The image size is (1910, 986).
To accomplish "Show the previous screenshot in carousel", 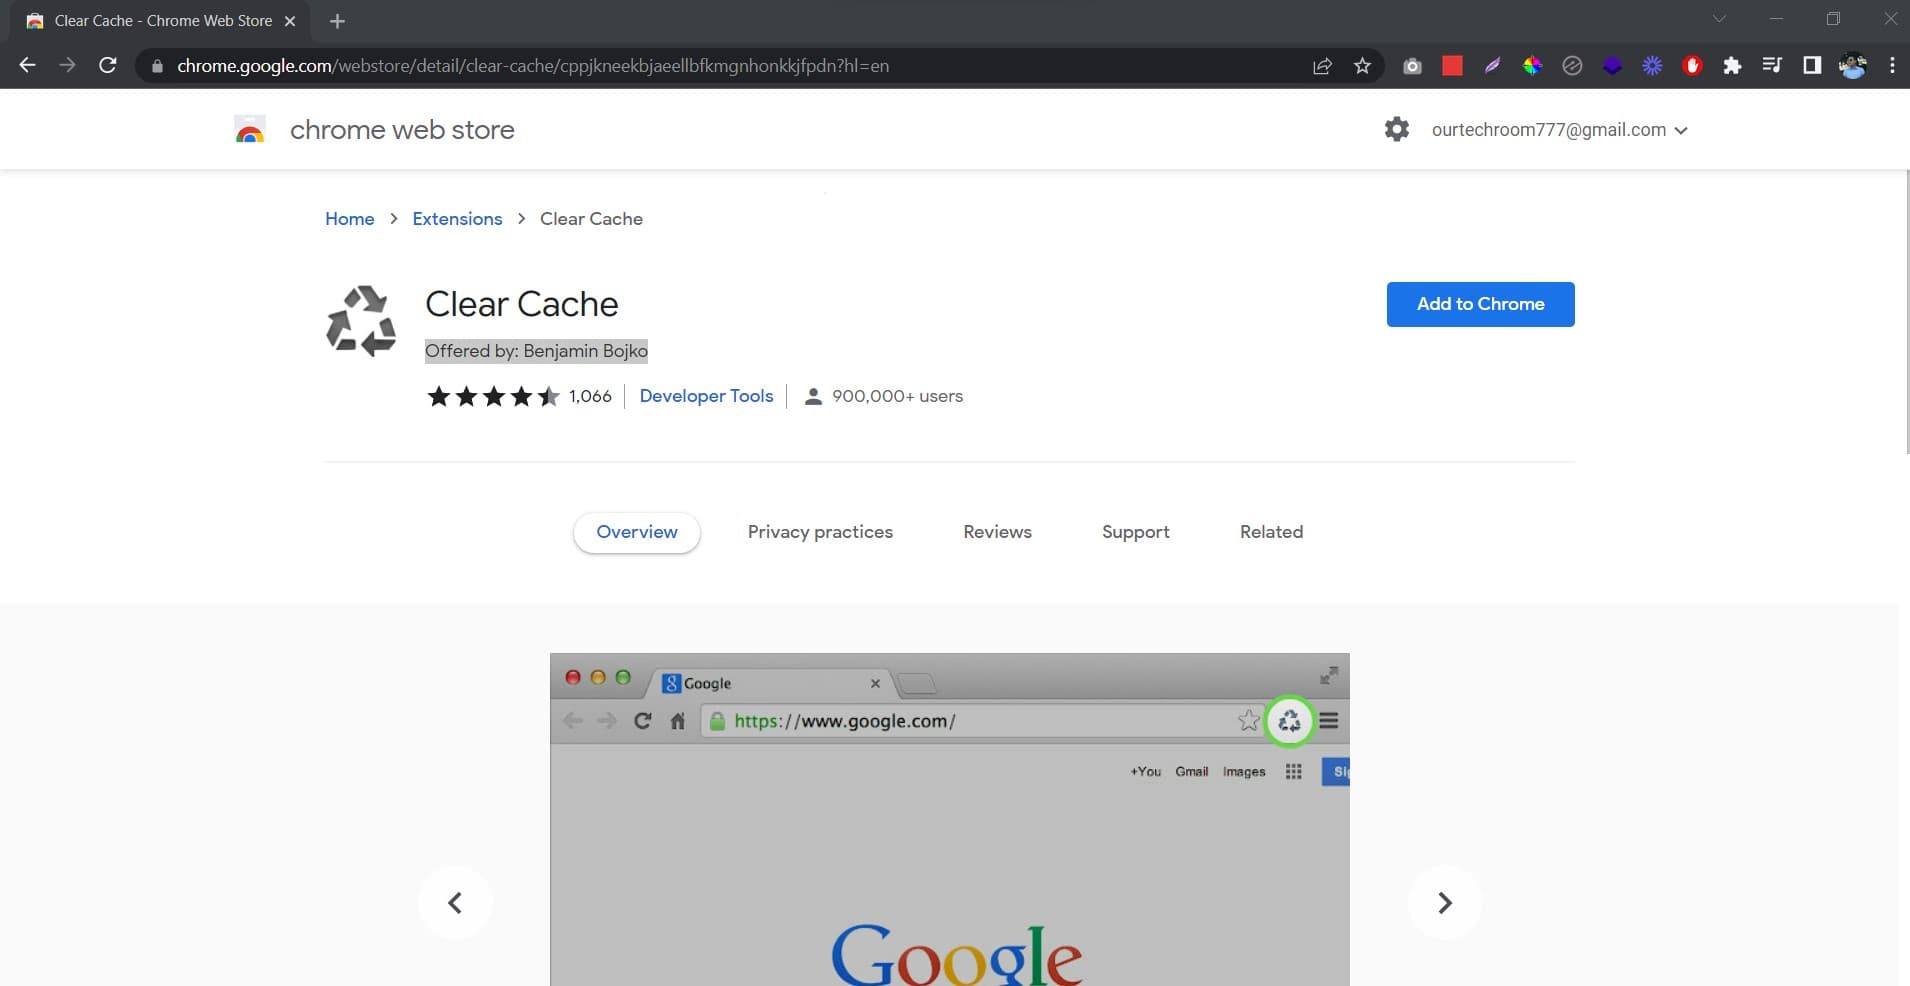I will 455,903.
